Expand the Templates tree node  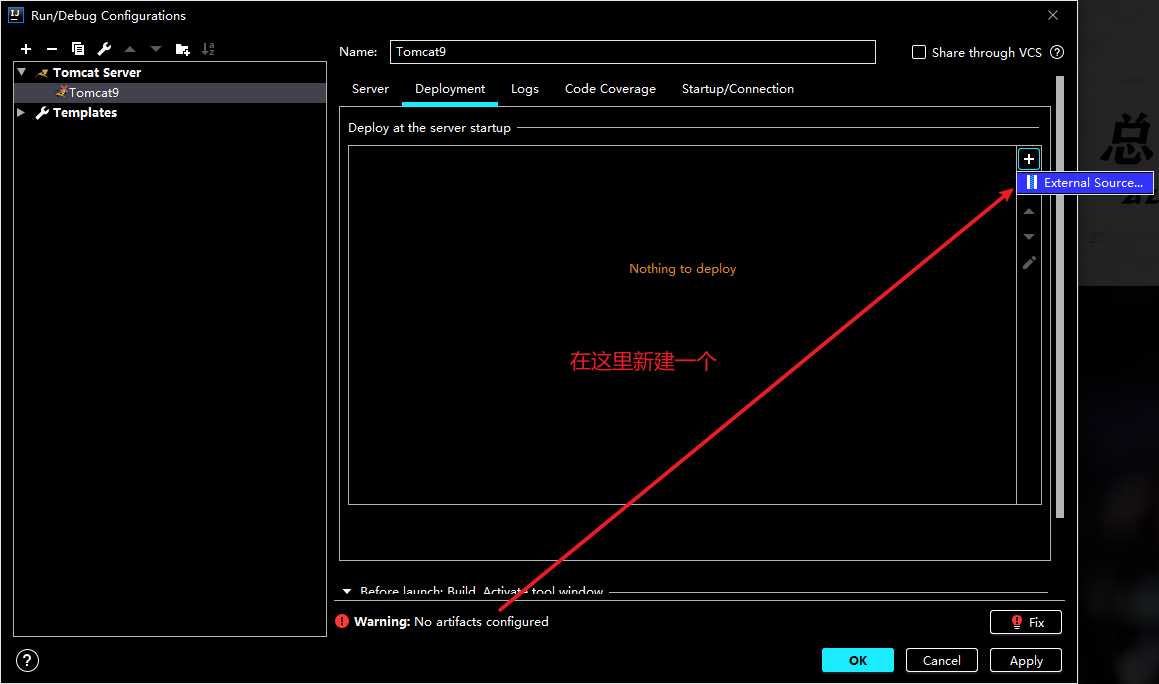click(21, 112)
